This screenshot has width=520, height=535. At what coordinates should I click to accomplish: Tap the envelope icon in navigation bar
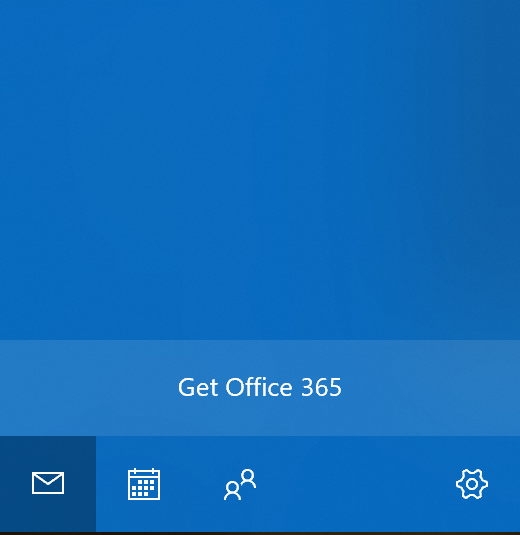(48, 483)
